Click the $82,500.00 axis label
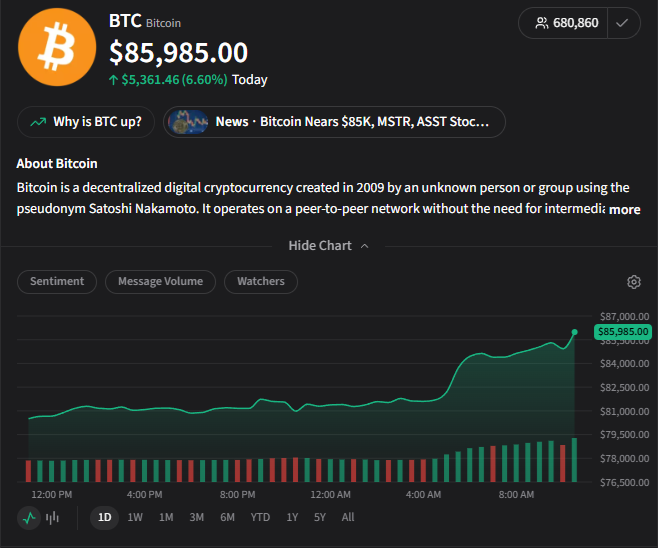This screenshot has height=548, width=658. 624,388
